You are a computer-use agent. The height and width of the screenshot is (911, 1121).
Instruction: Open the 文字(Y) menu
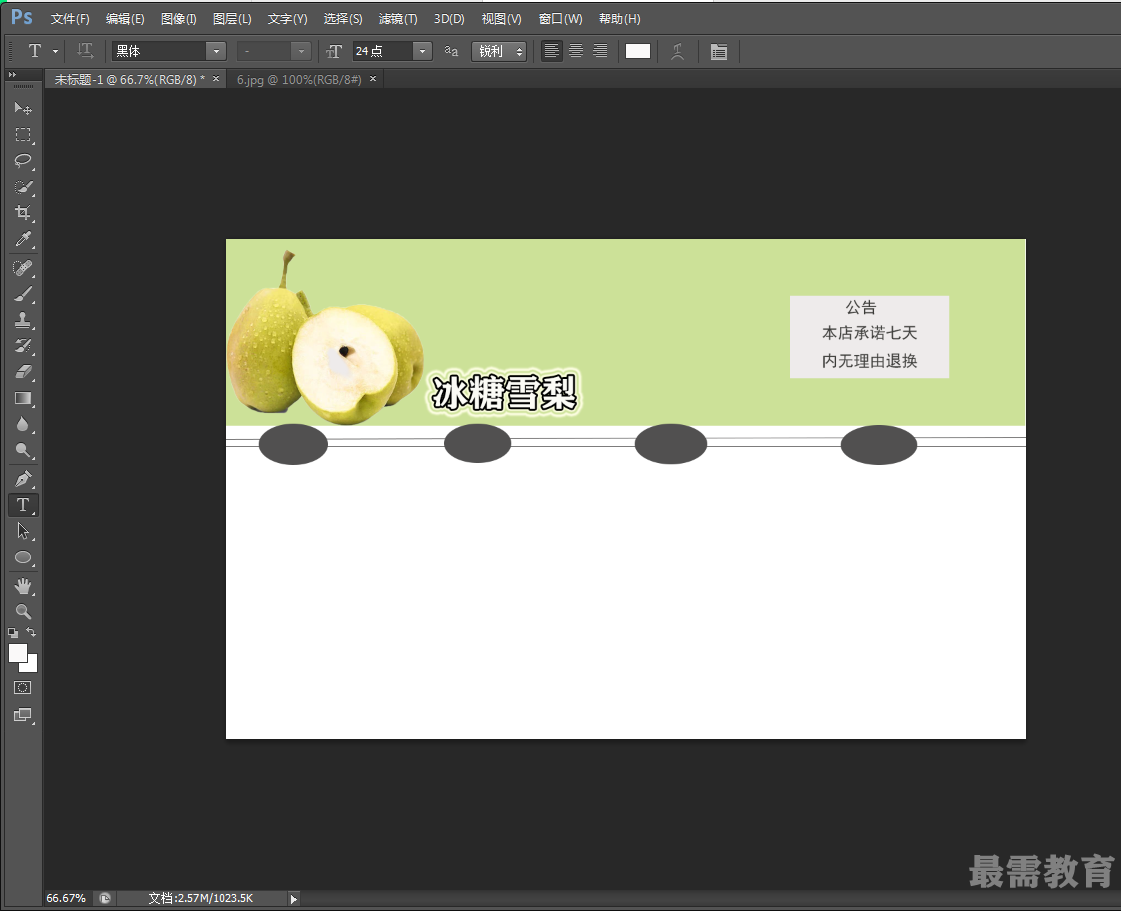tap(287, 19)
